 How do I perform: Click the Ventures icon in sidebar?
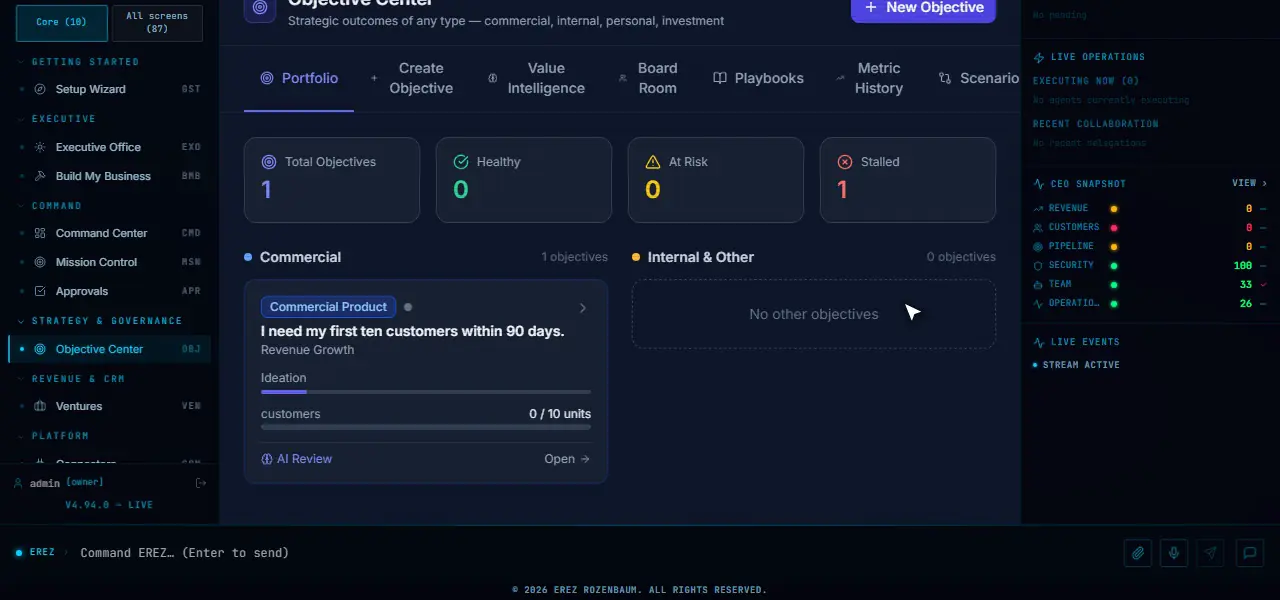click(40, 406)
